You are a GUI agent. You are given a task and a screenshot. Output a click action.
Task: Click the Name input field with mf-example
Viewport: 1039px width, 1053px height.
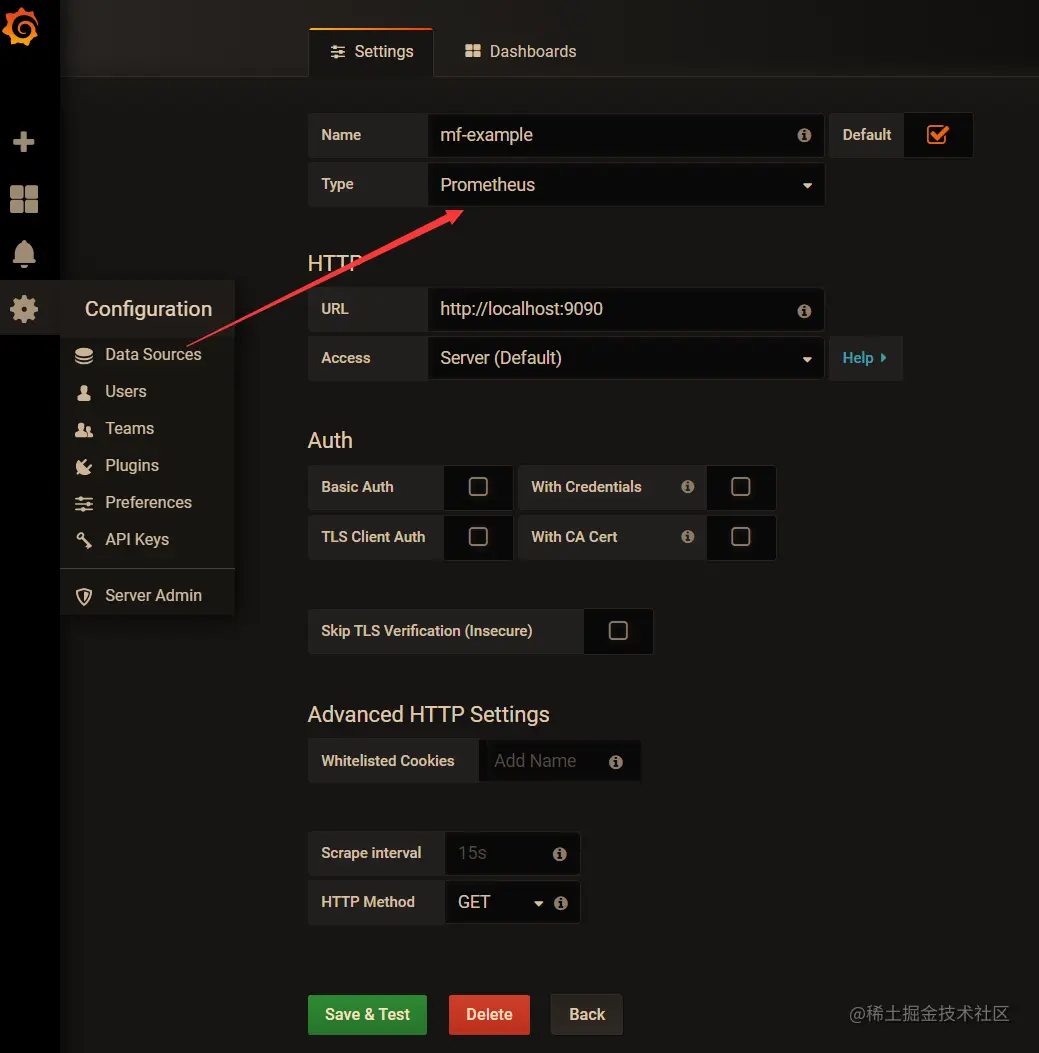(x=626, y=135)
